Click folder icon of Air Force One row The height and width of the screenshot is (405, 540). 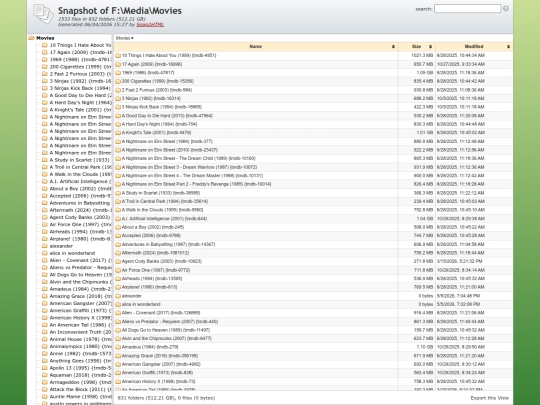pyautogui.click(x=118, y=270)
